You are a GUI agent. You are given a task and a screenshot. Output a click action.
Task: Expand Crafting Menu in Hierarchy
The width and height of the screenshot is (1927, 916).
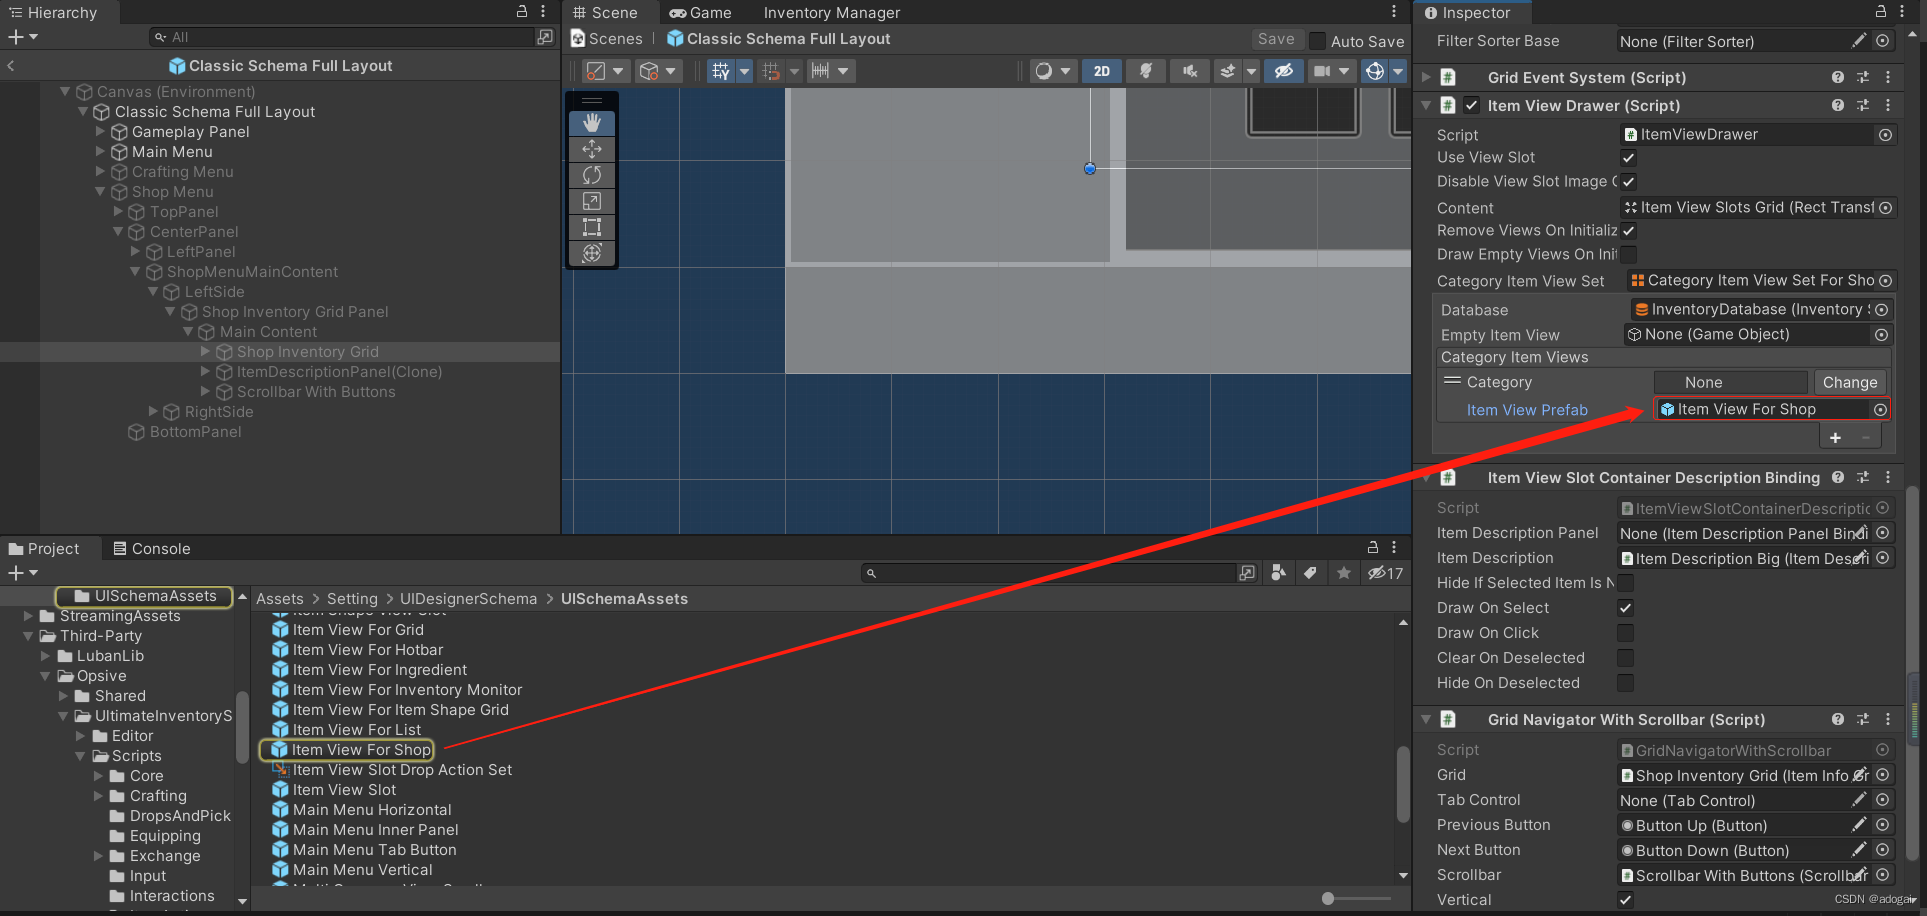pos(100,171)
